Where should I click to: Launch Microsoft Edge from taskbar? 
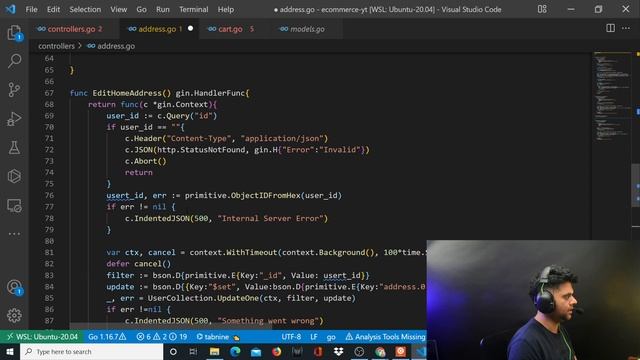point(235,351)
